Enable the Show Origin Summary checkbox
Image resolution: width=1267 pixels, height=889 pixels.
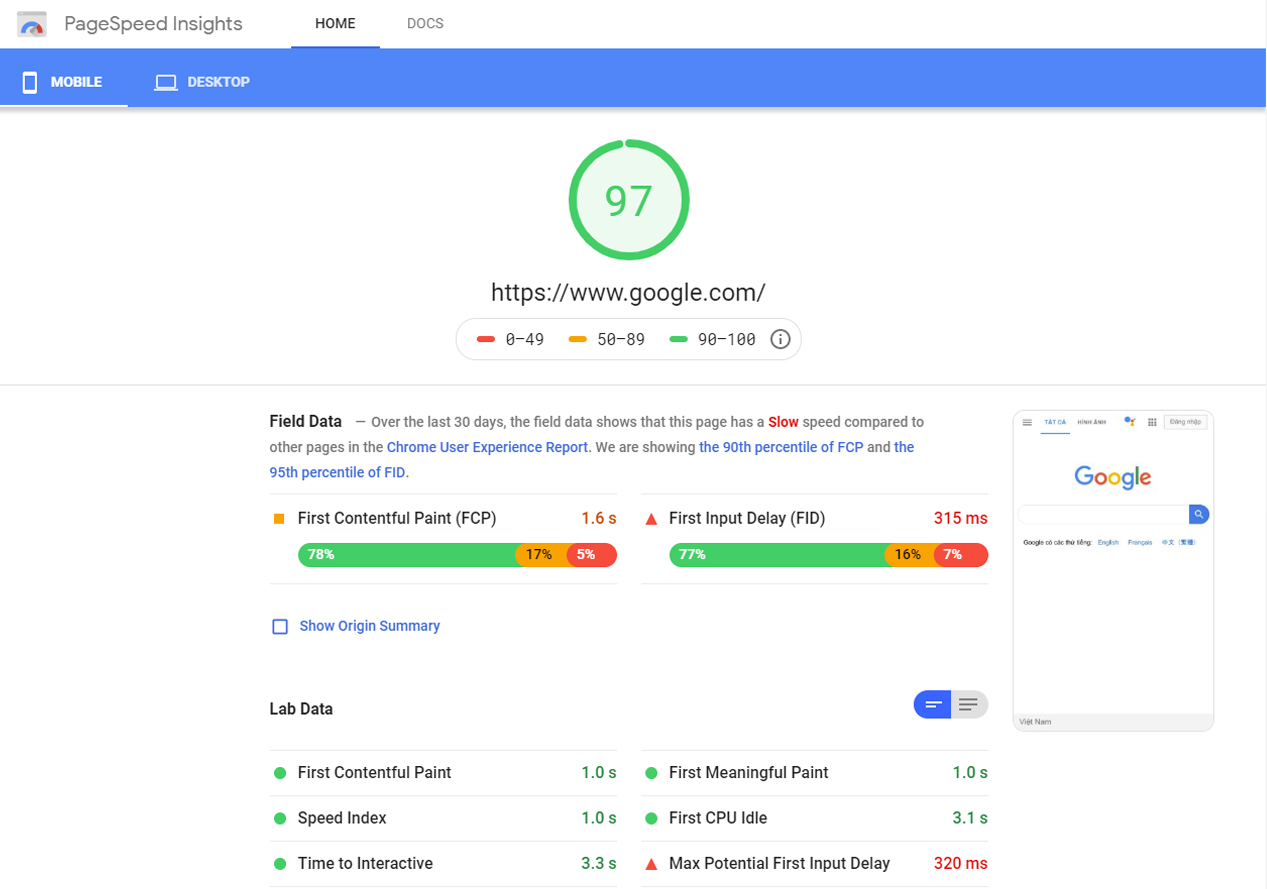pyautogui.click(x=280, y=627)
